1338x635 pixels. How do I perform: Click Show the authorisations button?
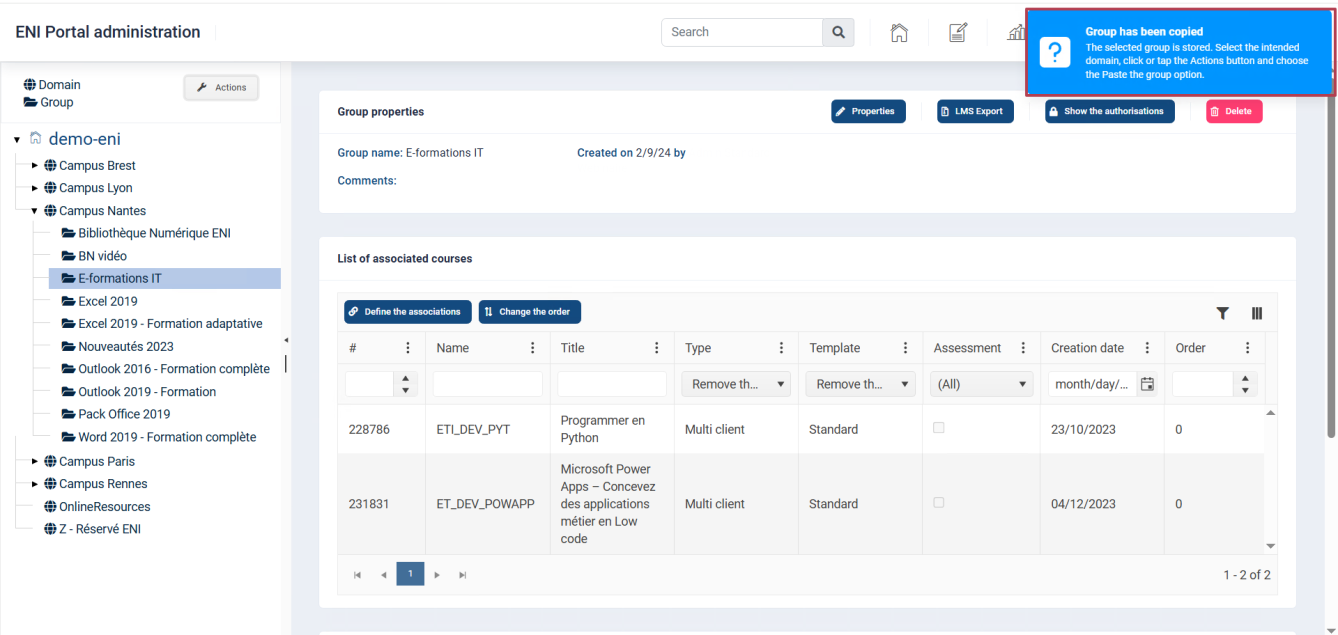1110,111
